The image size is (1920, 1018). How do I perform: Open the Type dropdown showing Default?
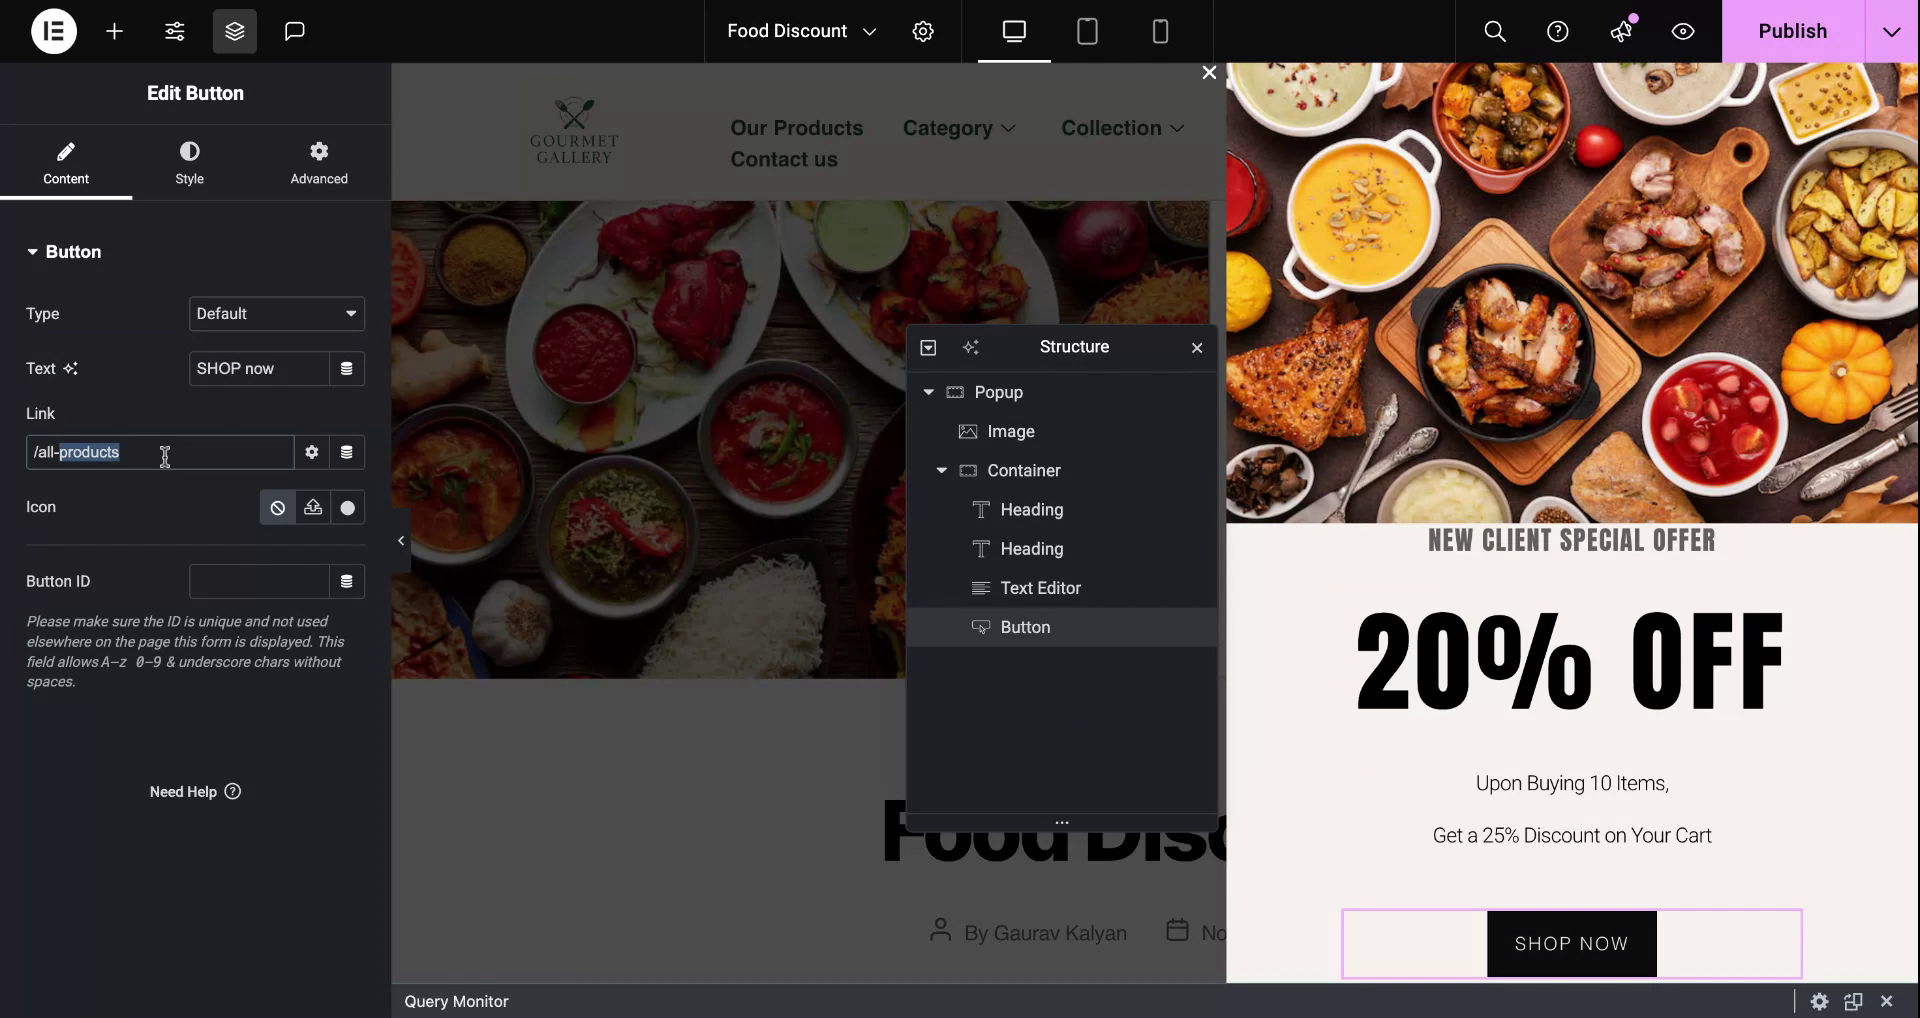(276, 313)
